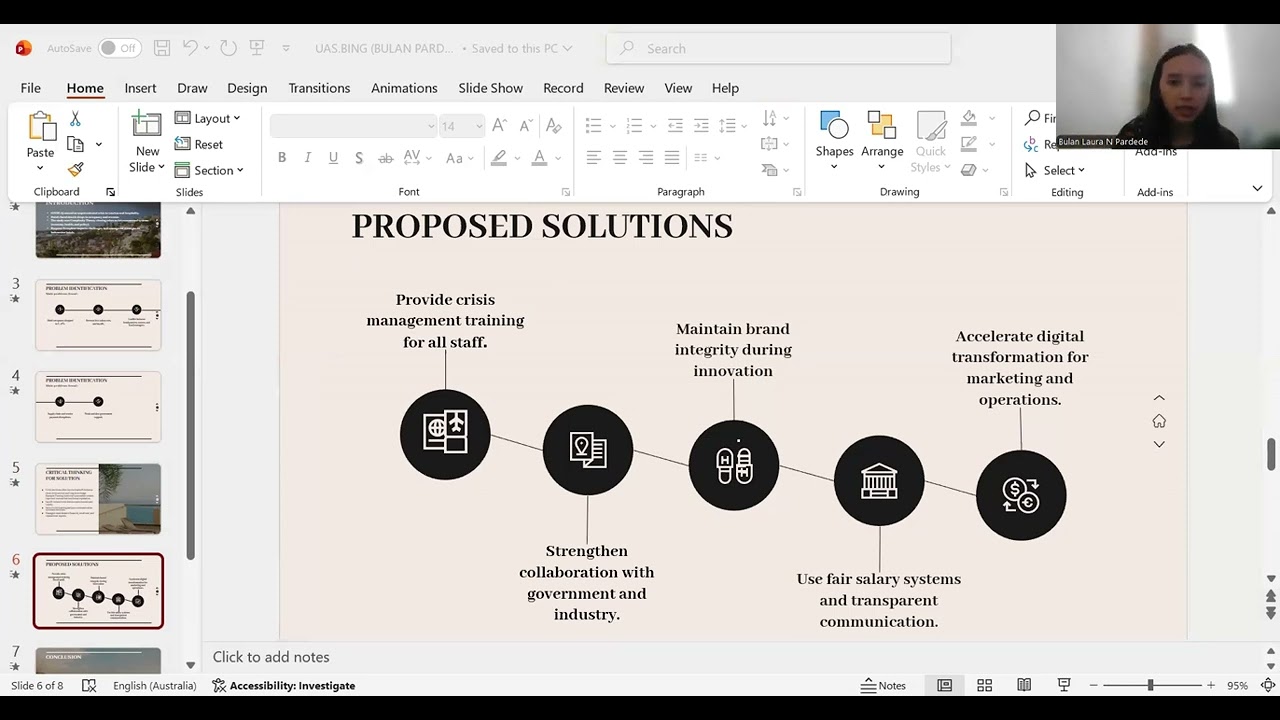Viewport: 1280px width, 720px height.
Task: Decrease font size icon
Action: [525, 126]
